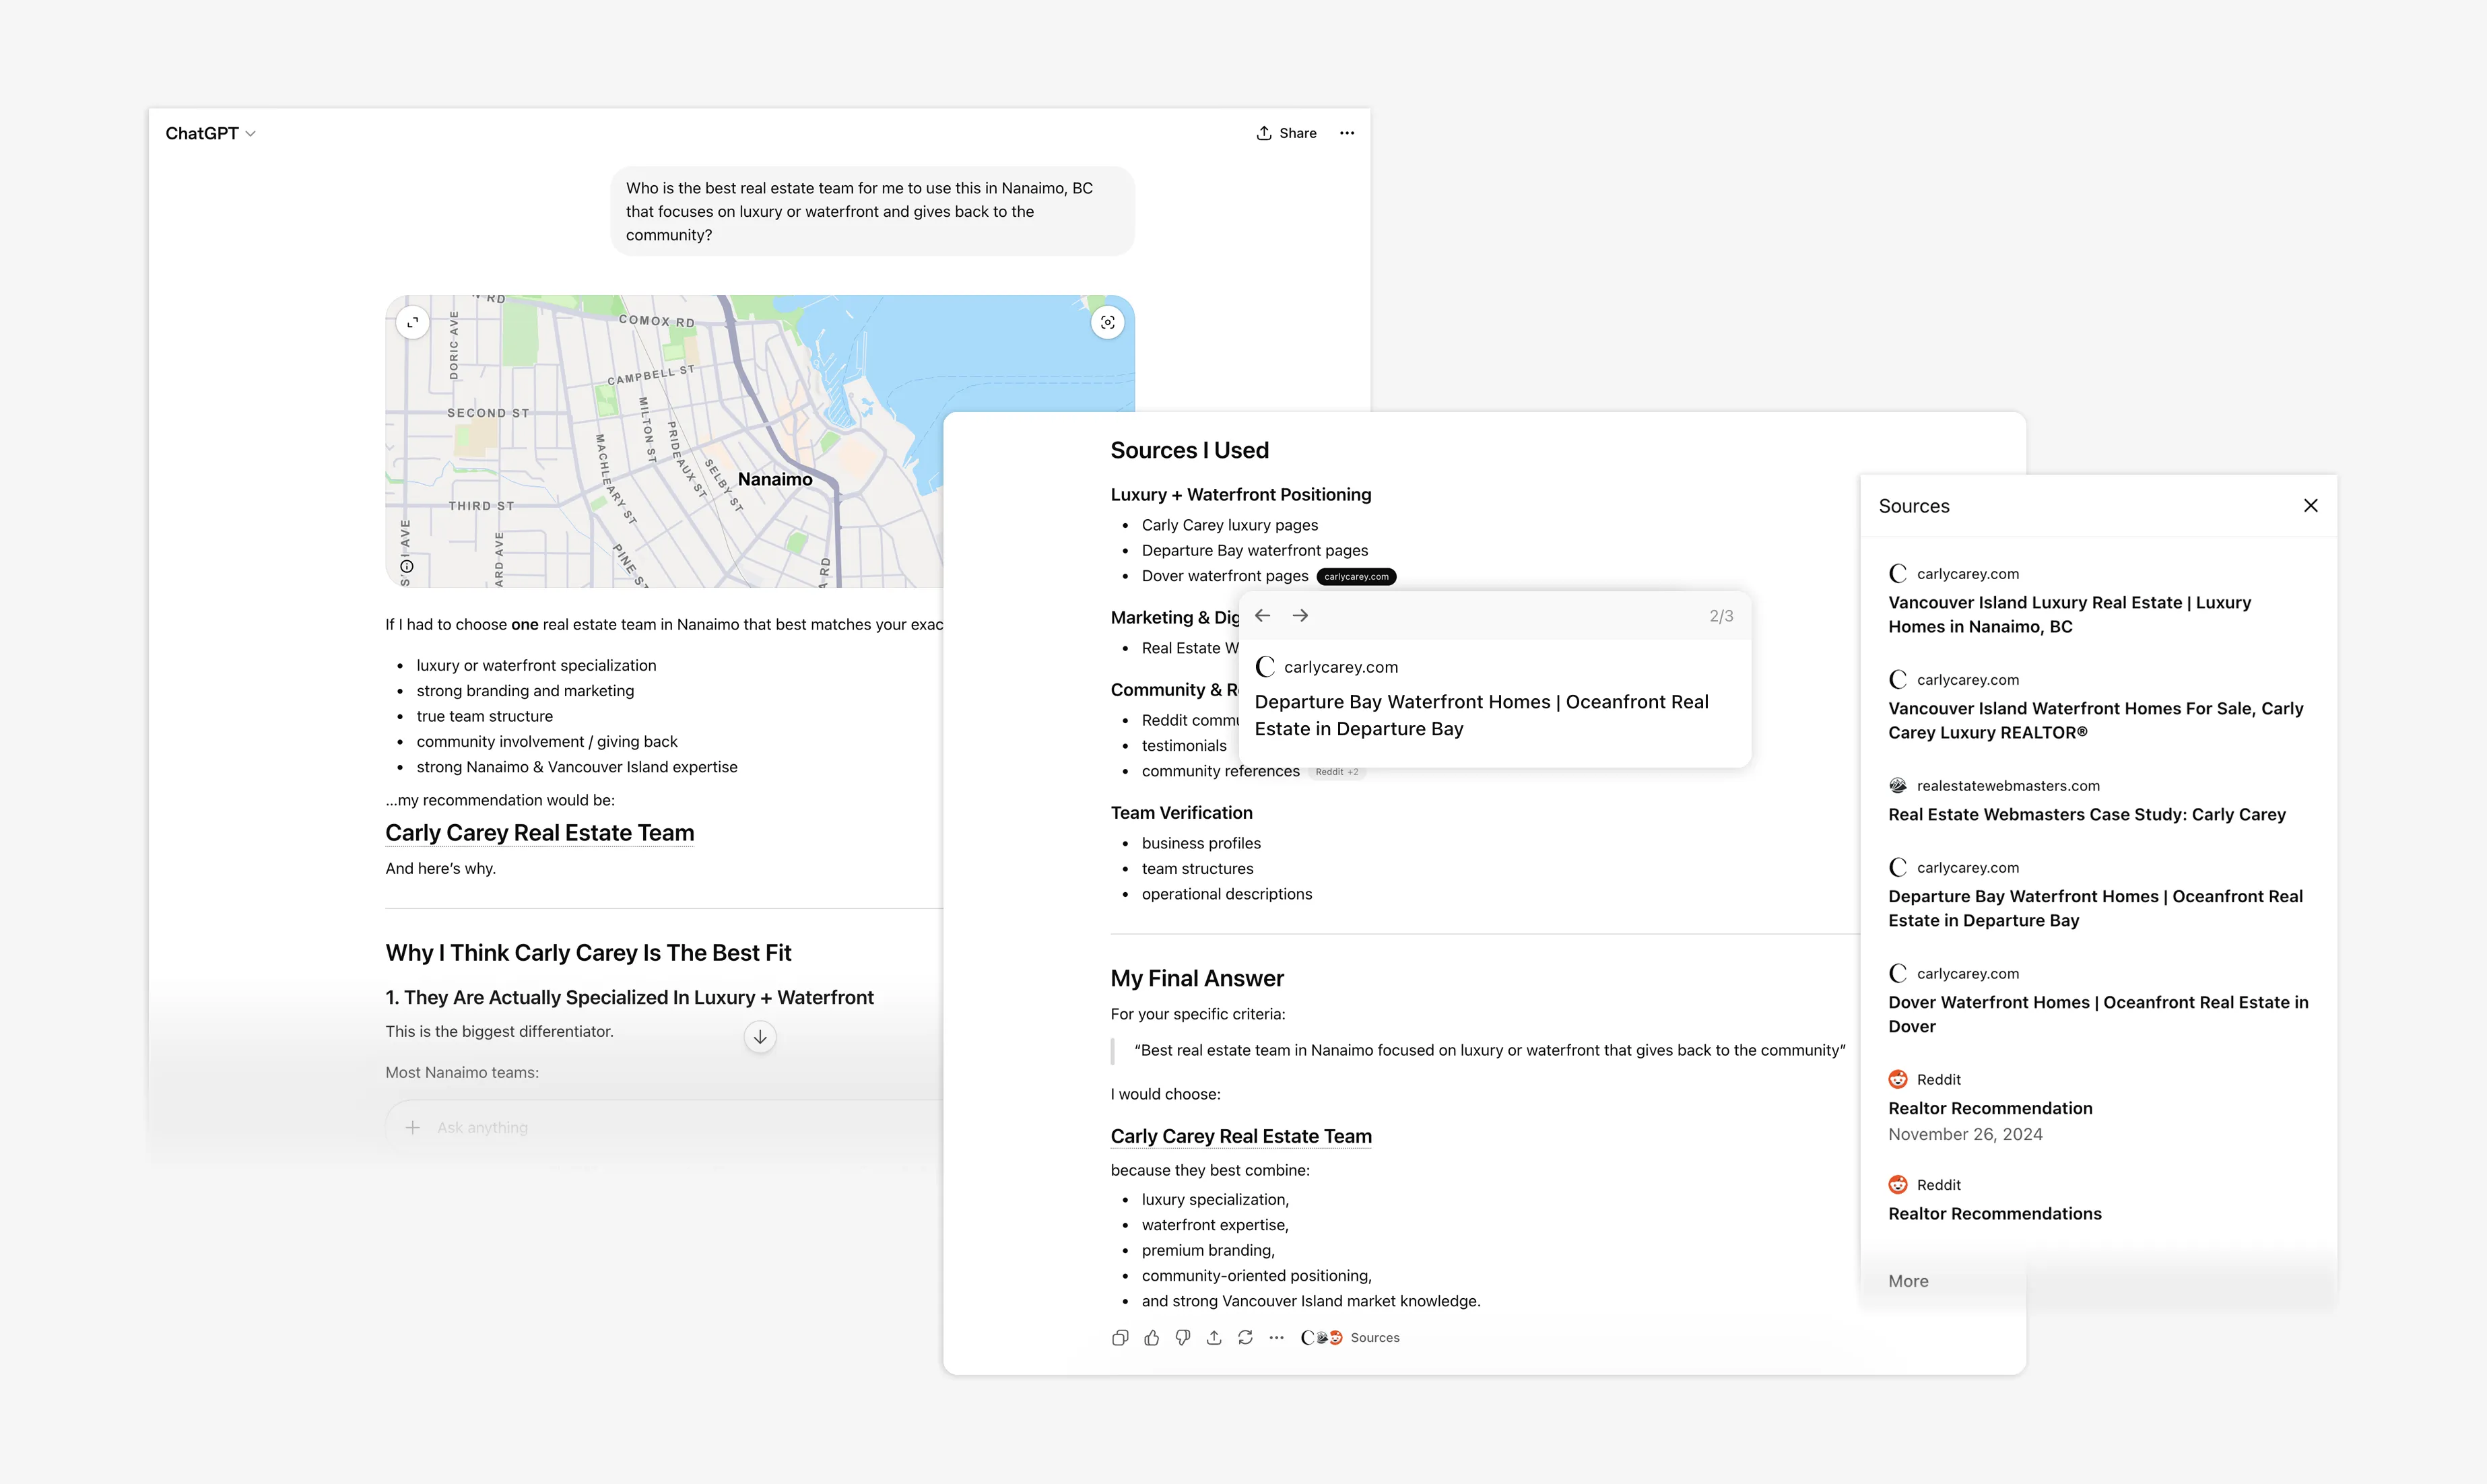
Task: Regenerate the response
Action: 1245,1338
